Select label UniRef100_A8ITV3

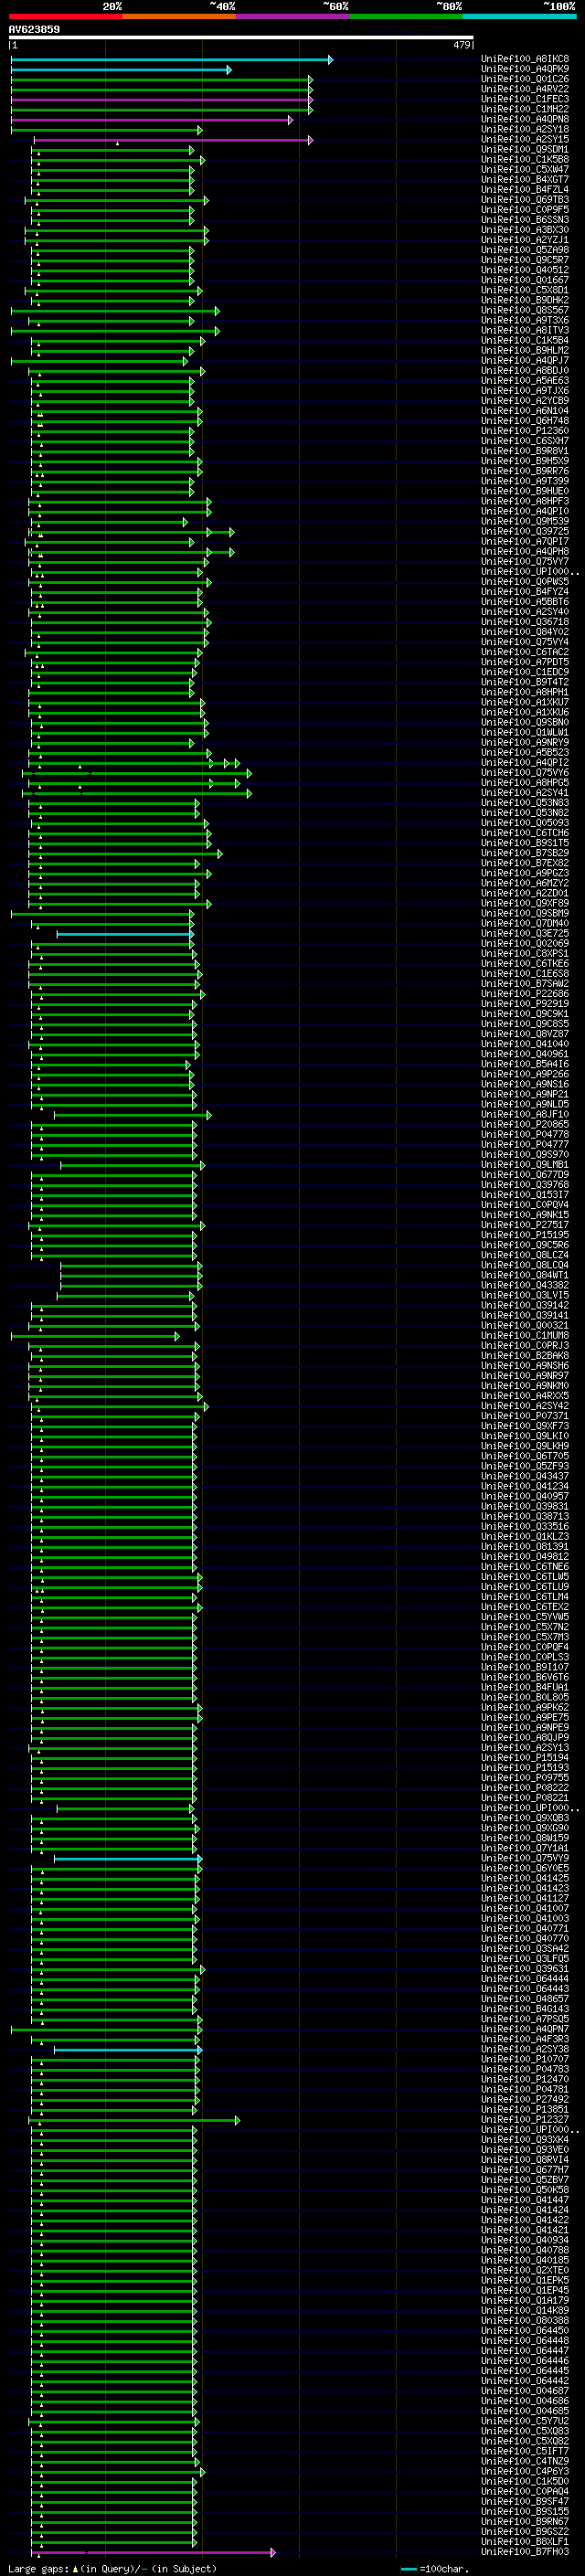pyautogui.click(x=525, y=330)
